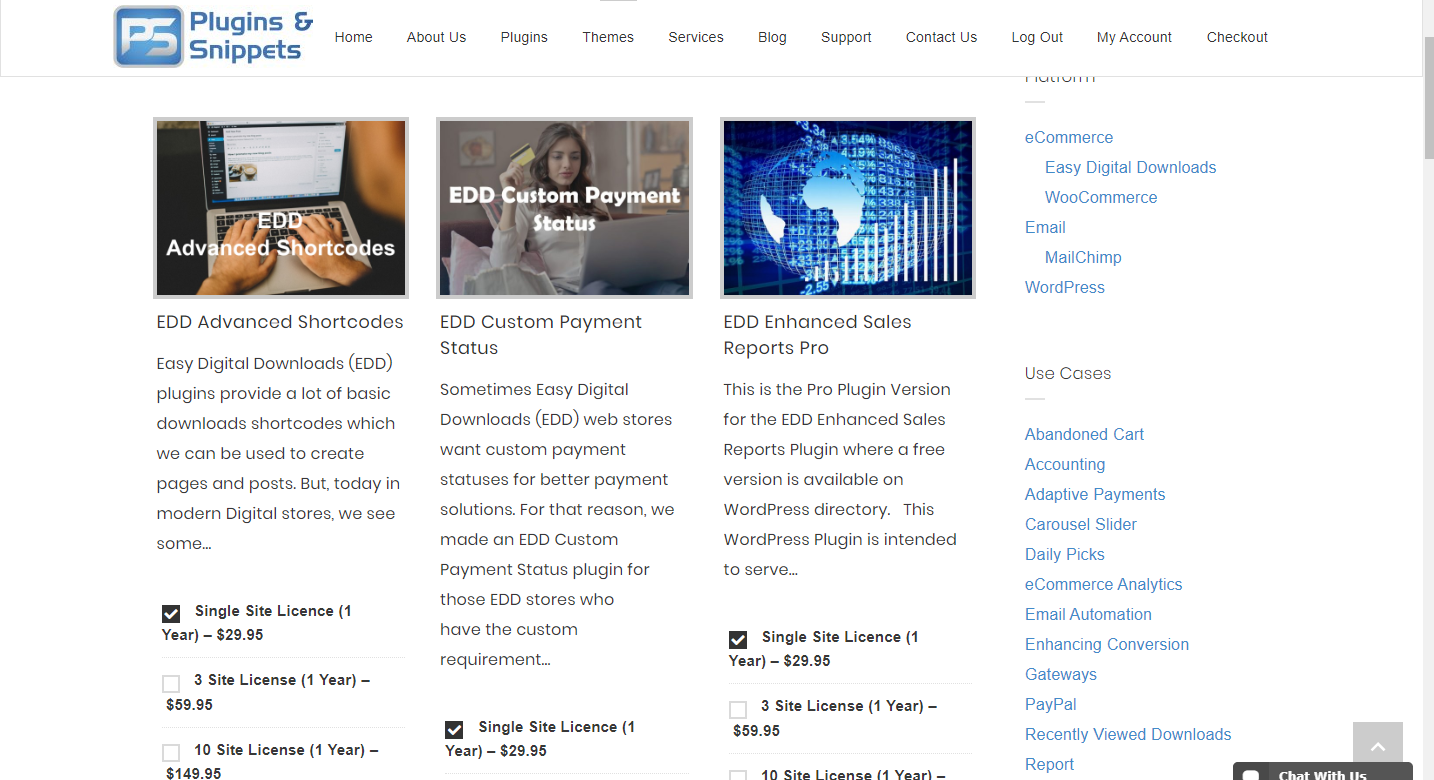Open the Themes menu
The image size is (1434, 780).
608,37
